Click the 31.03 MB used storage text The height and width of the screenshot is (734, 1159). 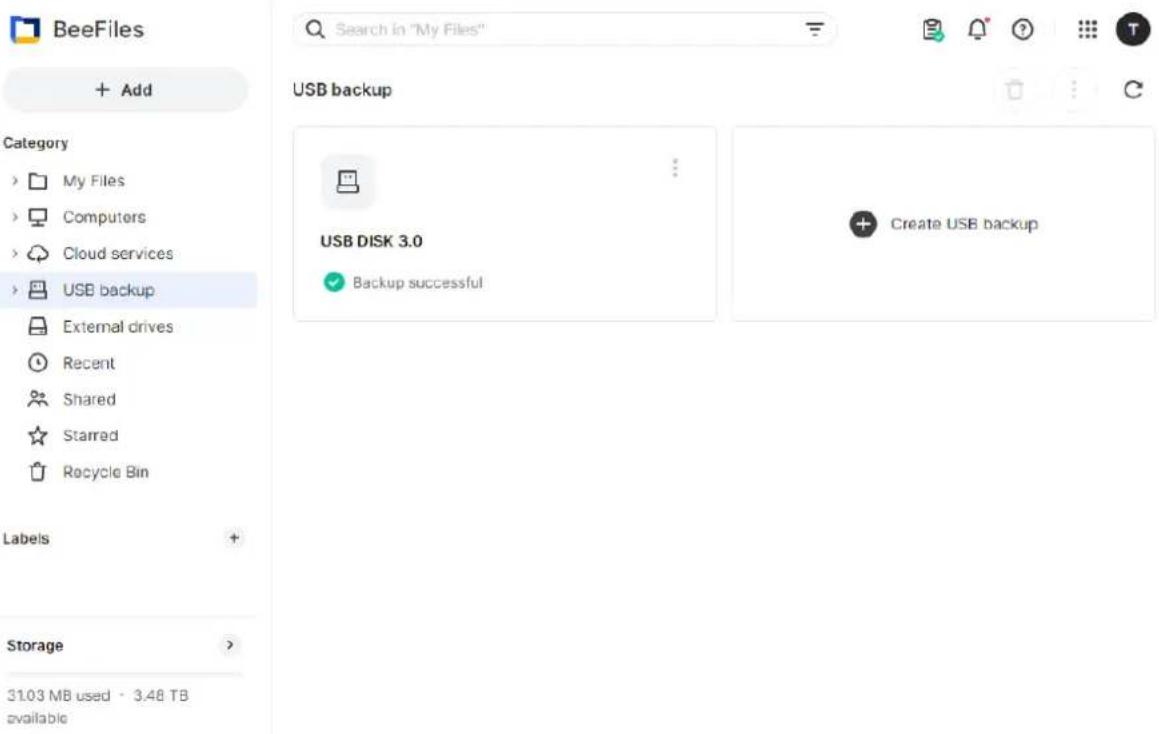click(x=58, y=696)
